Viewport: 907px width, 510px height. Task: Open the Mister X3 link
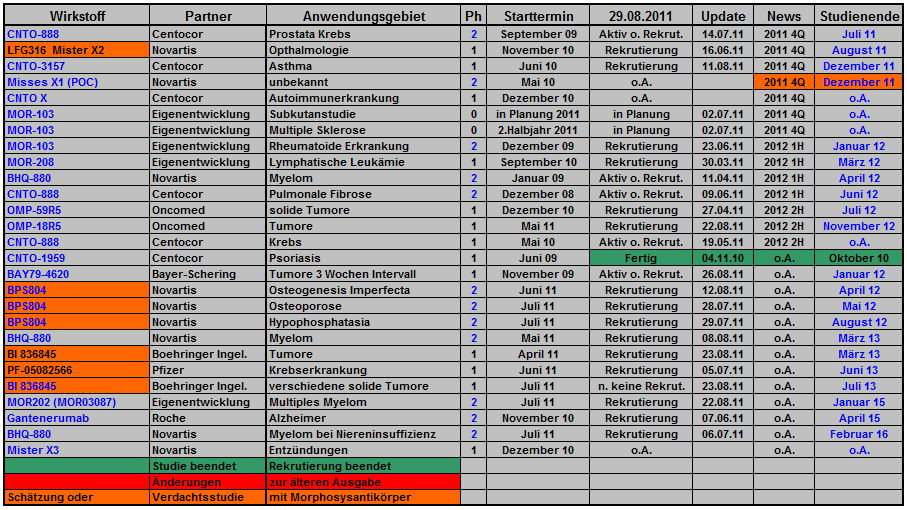coord(33,450)
